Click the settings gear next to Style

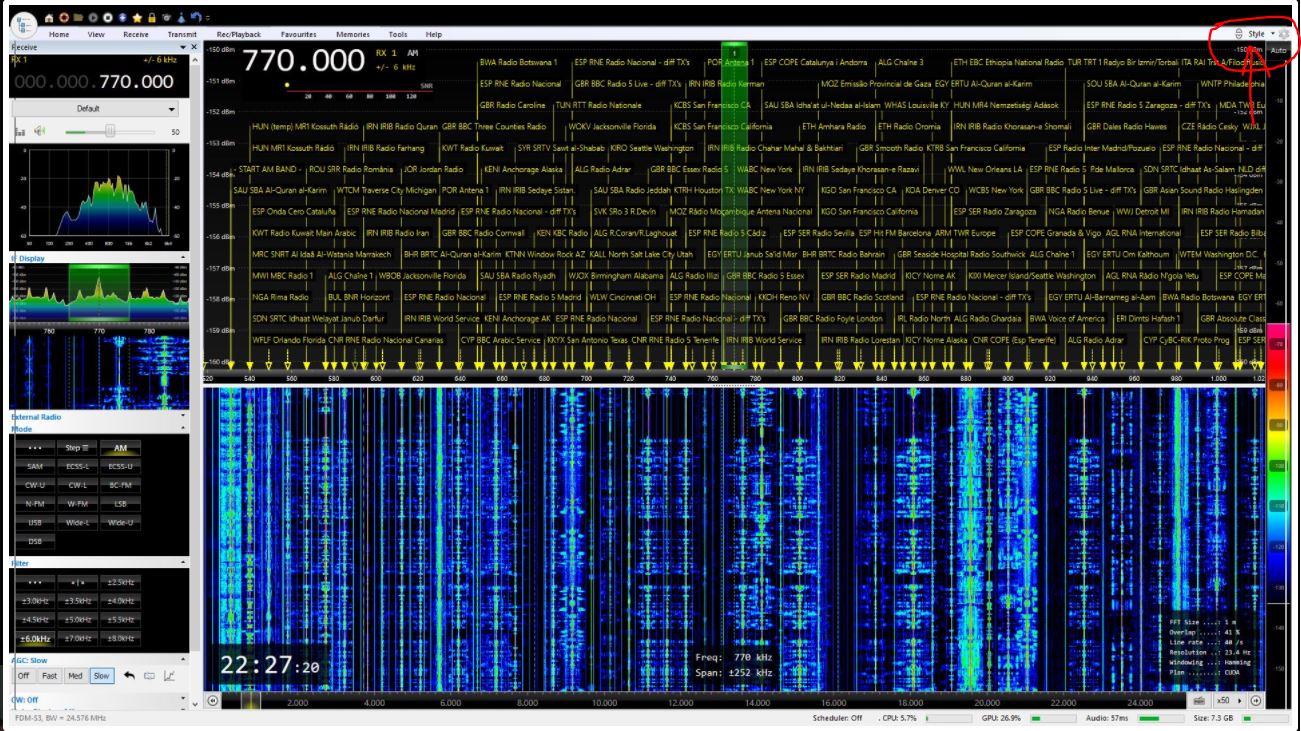pyautogui.click(x=1284, y=34)
